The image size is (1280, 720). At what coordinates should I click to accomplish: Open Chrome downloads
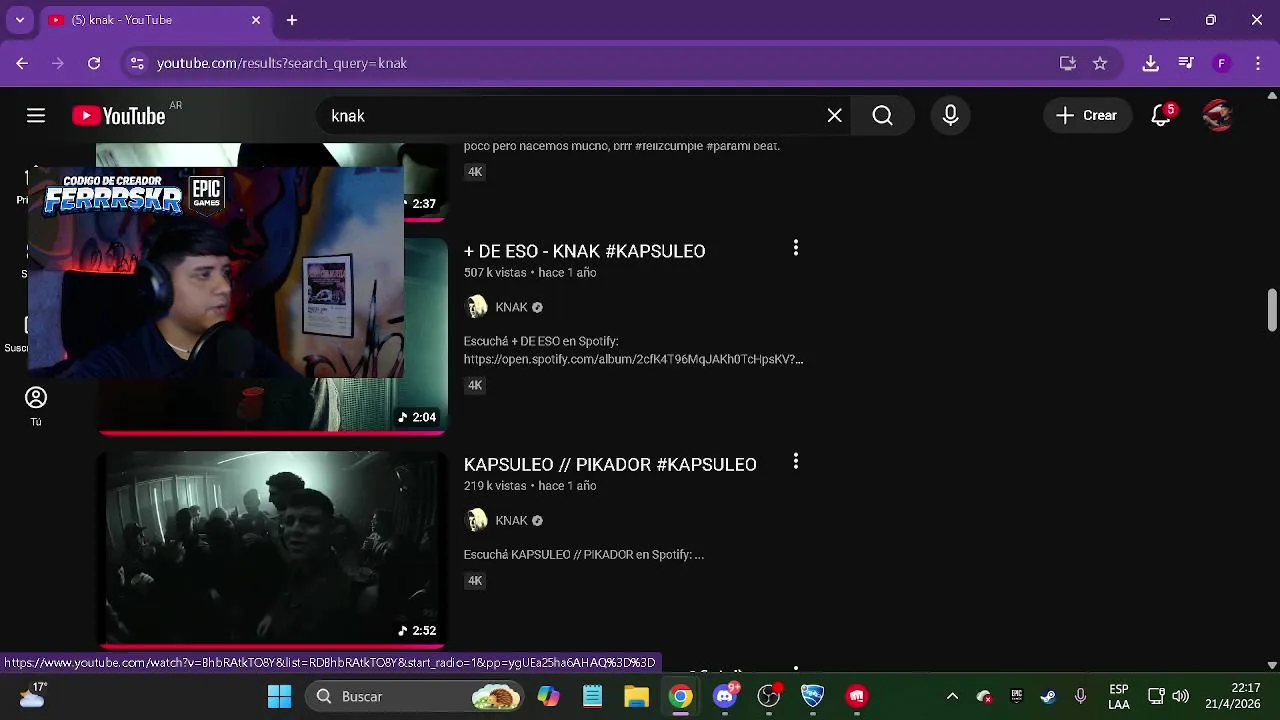click(x=1150, y=63)
